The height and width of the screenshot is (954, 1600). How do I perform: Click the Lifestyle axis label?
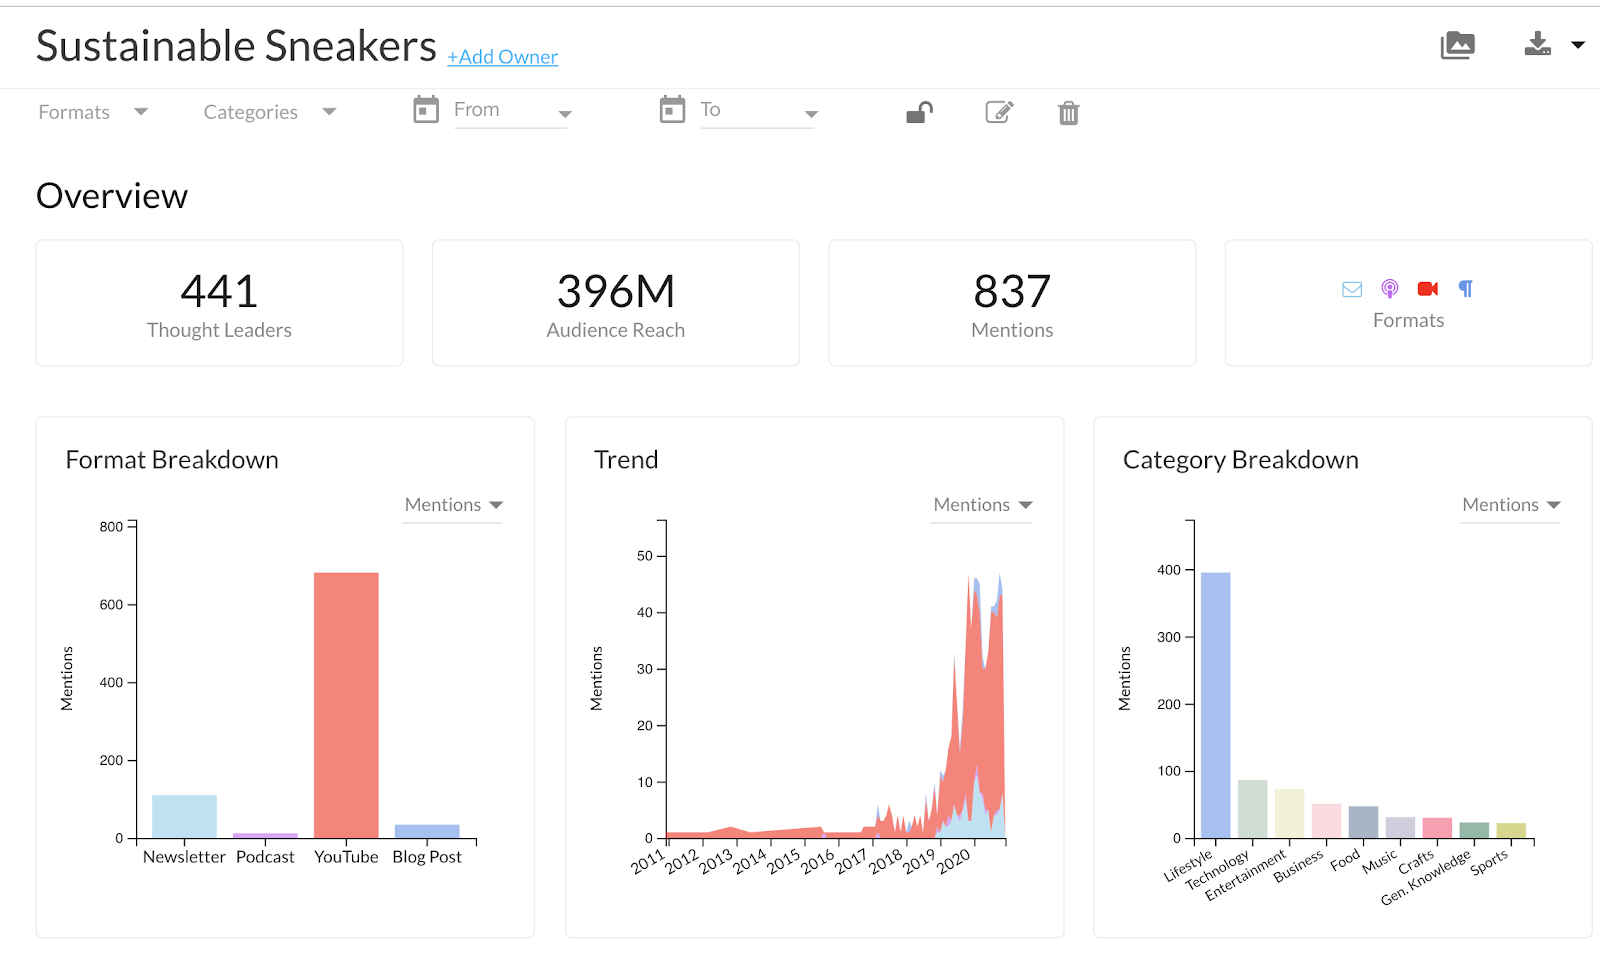tap(1188, 866)
